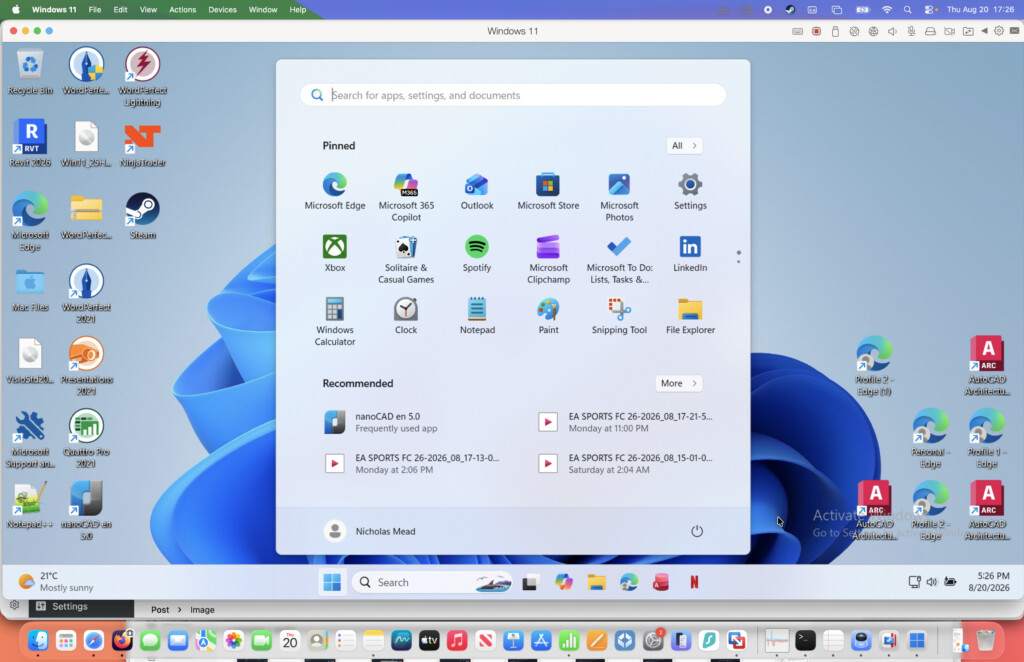Open File Explorer pinned app
Screen dimensions: 1024x662
coord(690,315)
